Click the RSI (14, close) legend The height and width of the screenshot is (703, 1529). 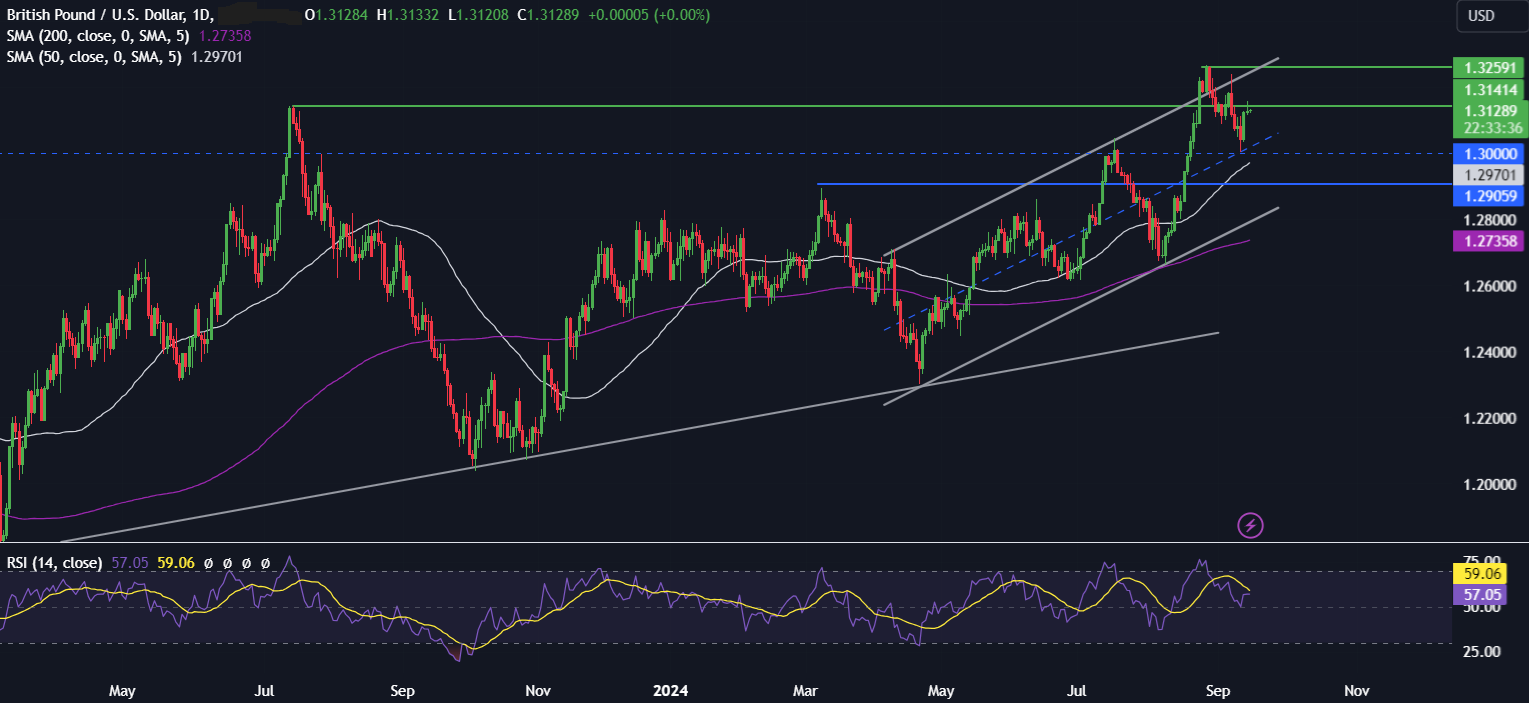click(x=54, y=563)
